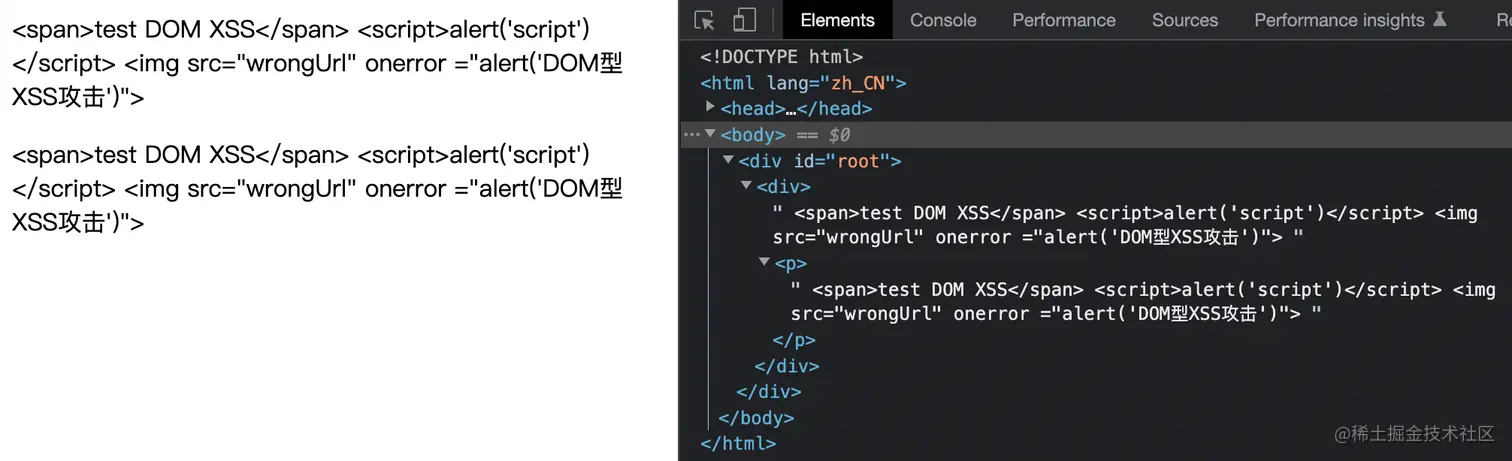Select the <!DOCTYPE html> line

point(781,57)
